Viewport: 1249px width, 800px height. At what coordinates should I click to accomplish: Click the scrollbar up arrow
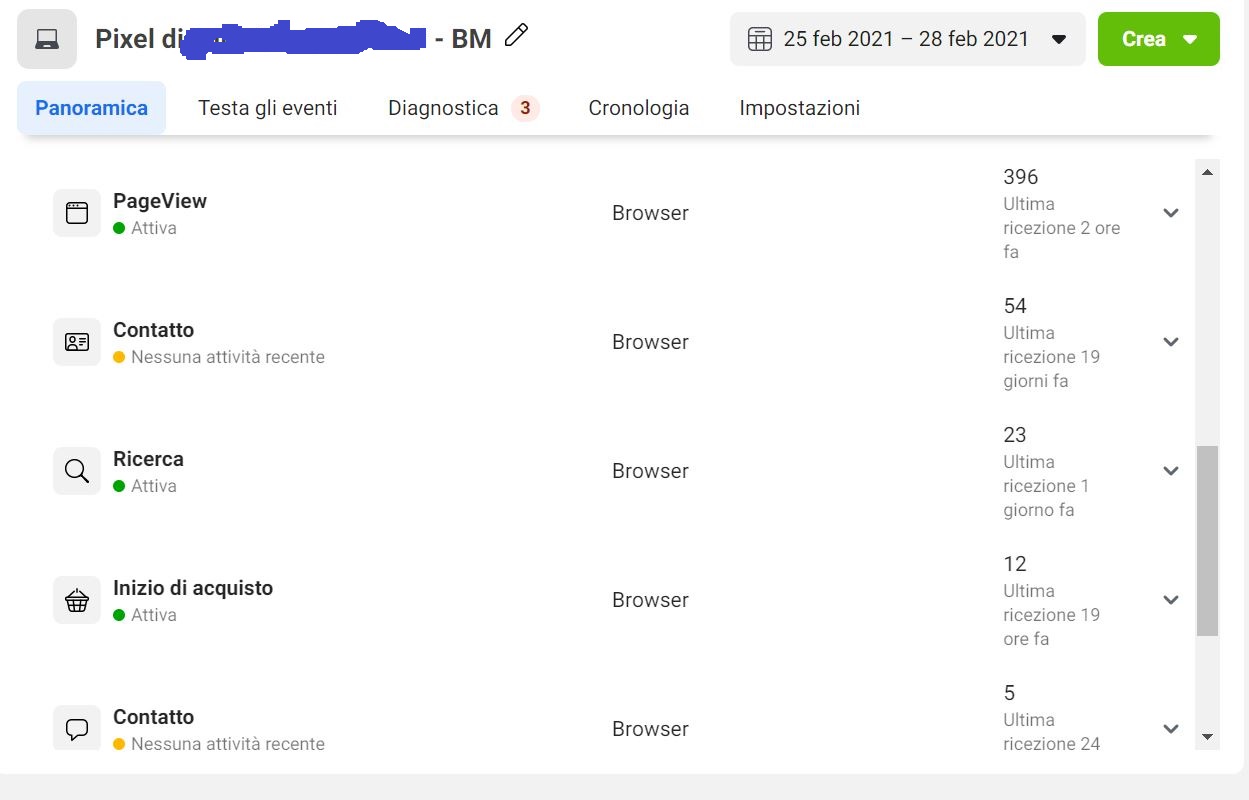tap(1207, 172)
